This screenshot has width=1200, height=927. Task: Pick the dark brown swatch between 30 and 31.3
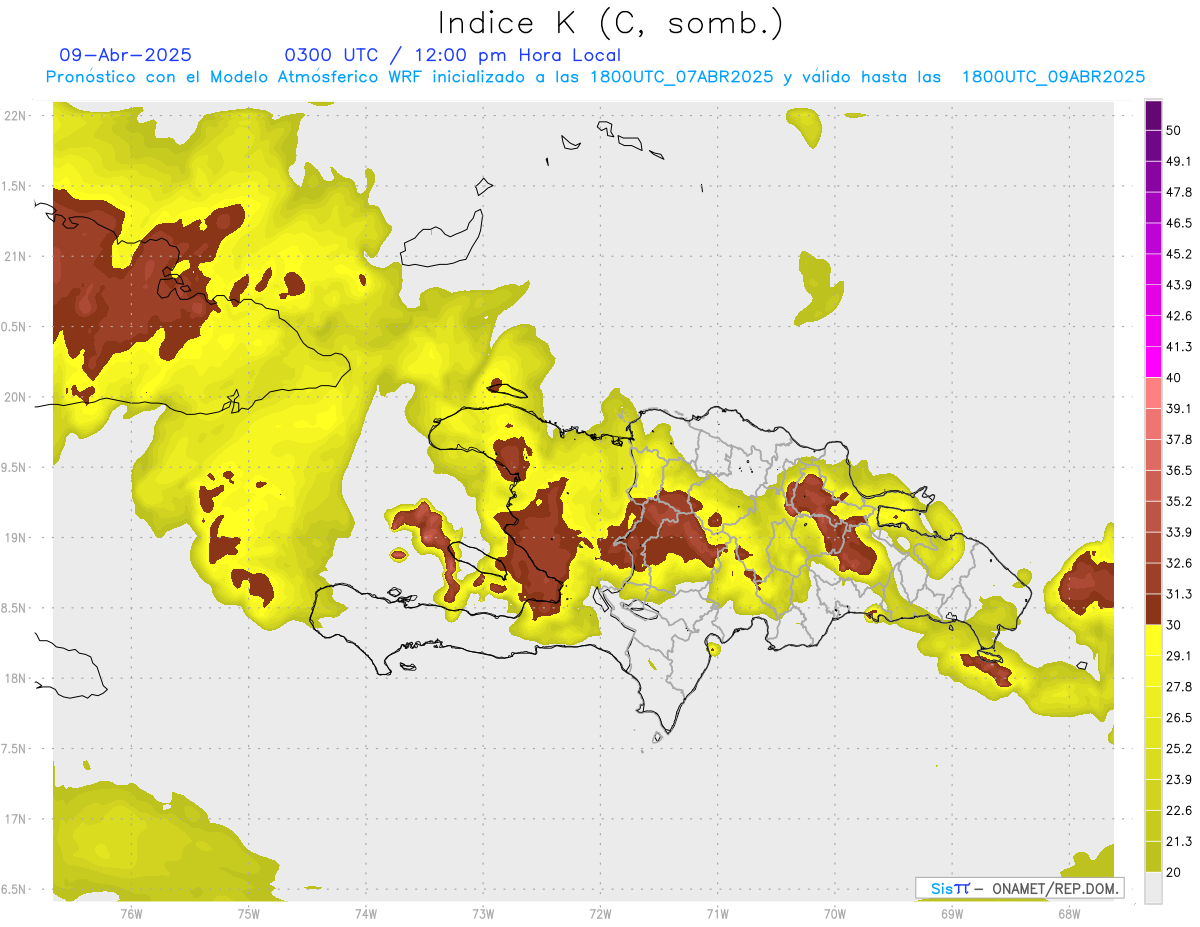1153,609
